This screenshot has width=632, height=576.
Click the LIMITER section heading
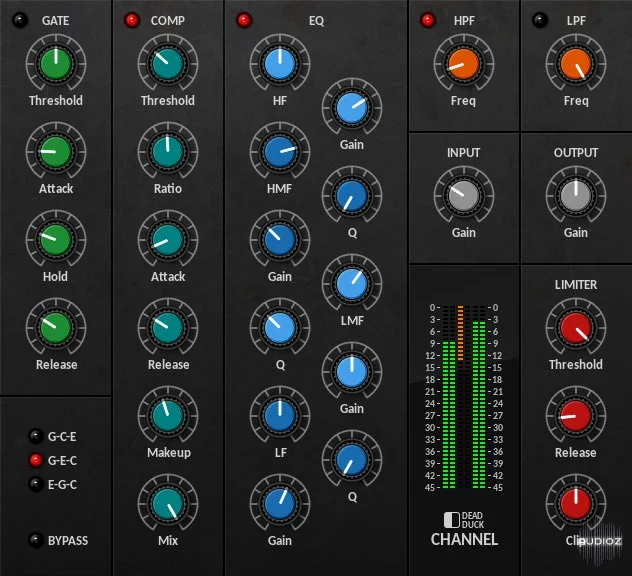(576, 285)
